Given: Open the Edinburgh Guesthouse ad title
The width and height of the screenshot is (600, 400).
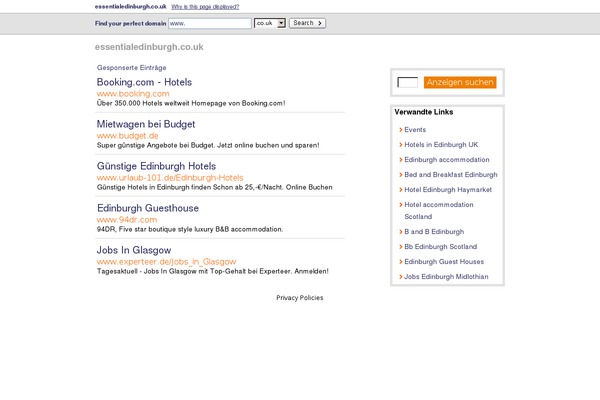Looking at the screenshot, I should click(148, 208).
